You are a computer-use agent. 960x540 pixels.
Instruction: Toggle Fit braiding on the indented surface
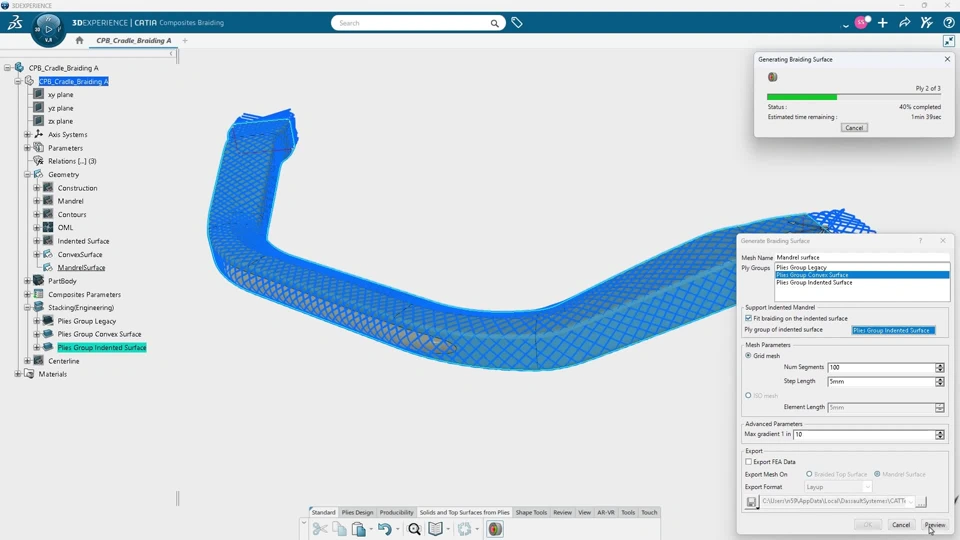[748, 318]
